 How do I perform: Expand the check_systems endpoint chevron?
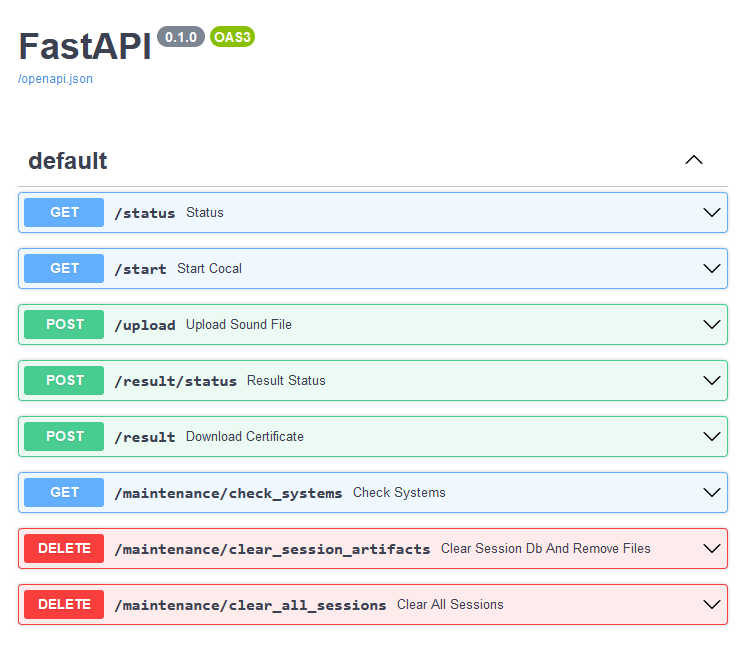click(712, 492)
